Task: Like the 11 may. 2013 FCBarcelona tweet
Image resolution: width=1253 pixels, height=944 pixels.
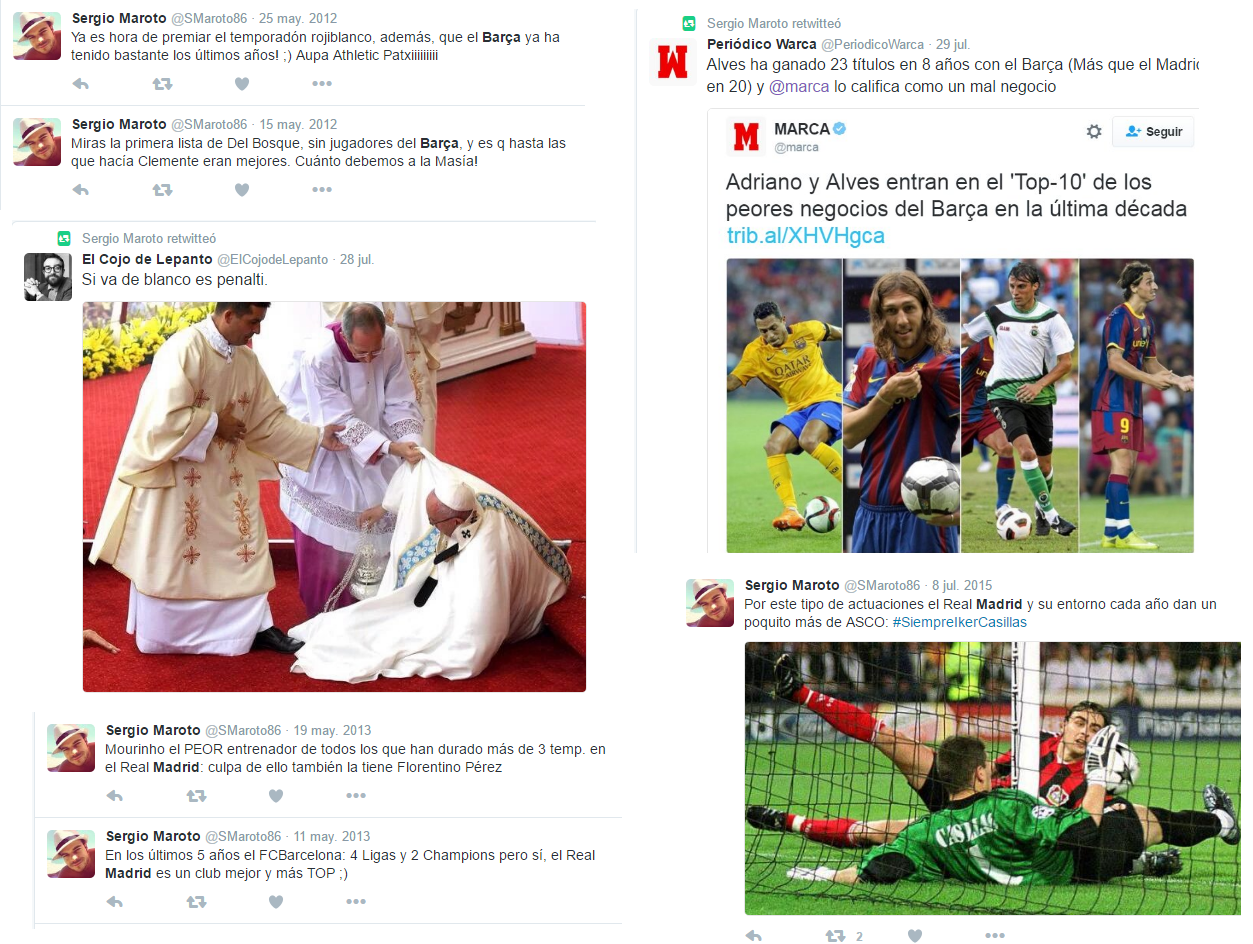Action: [x=276, y=902]
